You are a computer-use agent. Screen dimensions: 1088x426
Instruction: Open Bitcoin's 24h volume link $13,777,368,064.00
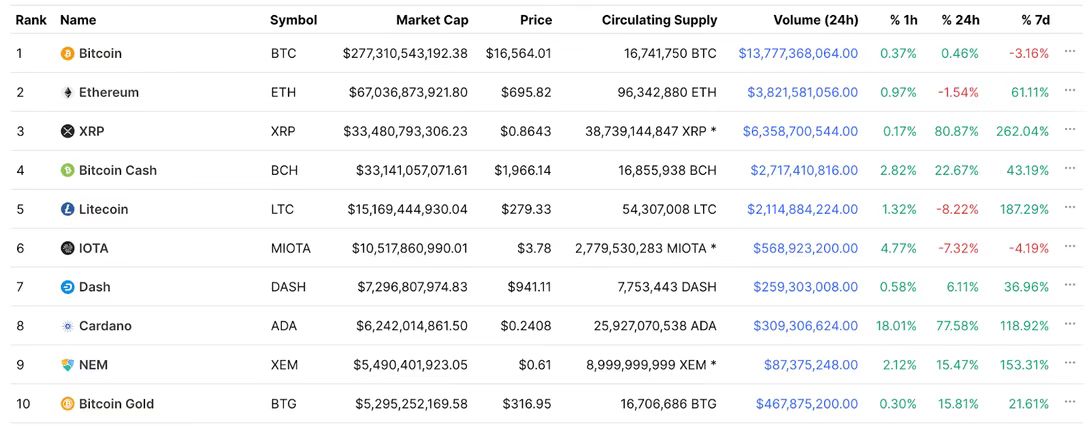click(798, 53)
